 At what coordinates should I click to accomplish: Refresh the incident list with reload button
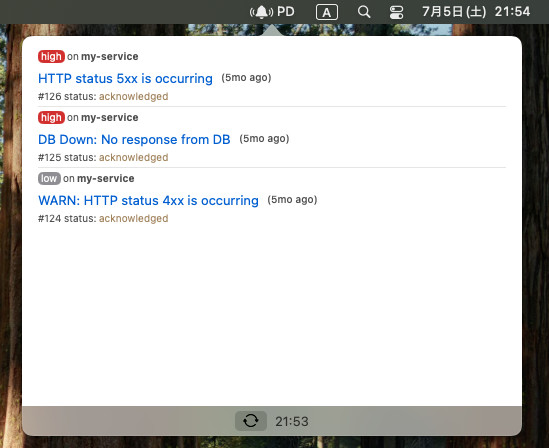[251, 421]
